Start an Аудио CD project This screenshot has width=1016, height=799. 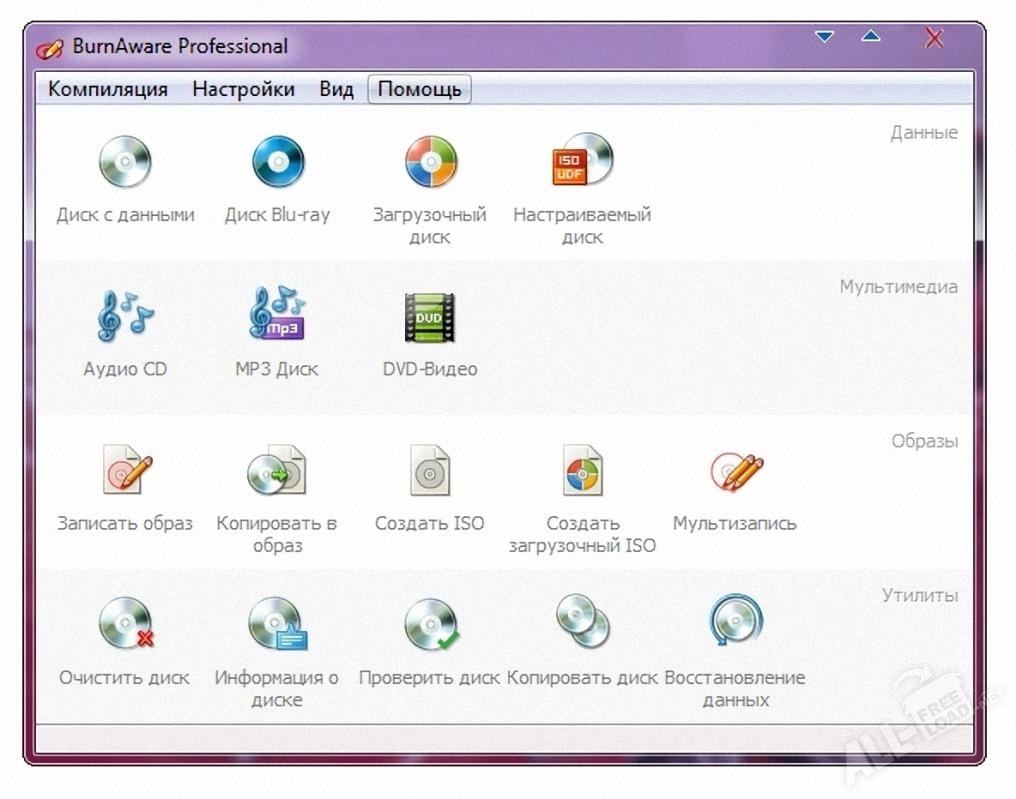coord(125,317)
